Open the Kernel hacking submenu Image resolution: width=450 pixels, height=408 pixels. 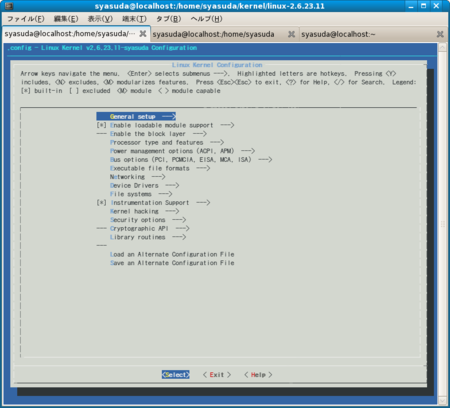(145, 211)
